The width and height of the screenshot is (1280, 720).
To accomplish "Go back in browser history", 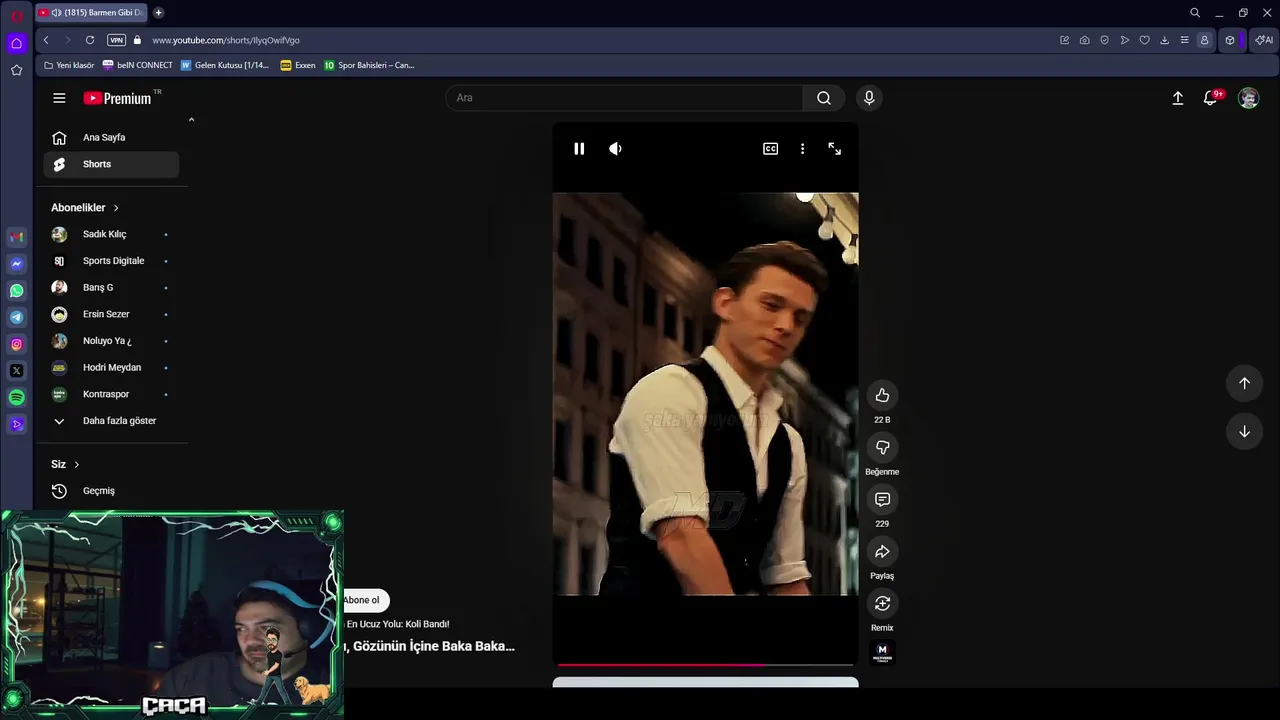I will pyautogui.click(x=46, y=40).
